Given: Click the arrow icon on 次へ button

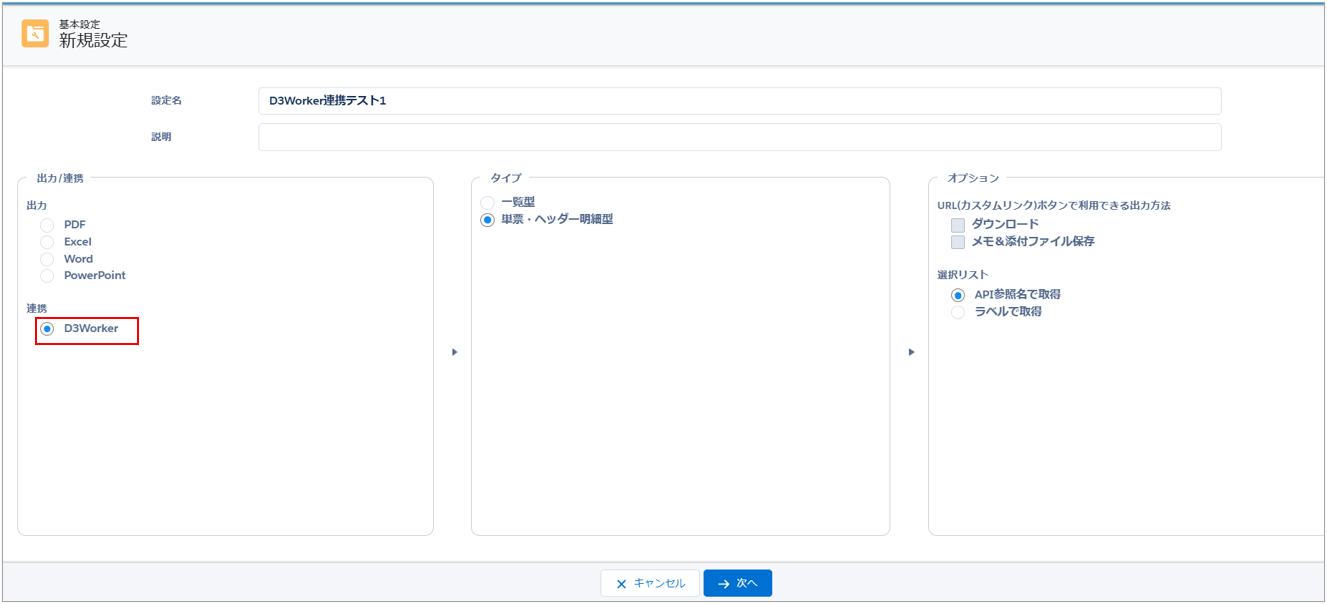Looking at the screenshot, I should point(723,584).
